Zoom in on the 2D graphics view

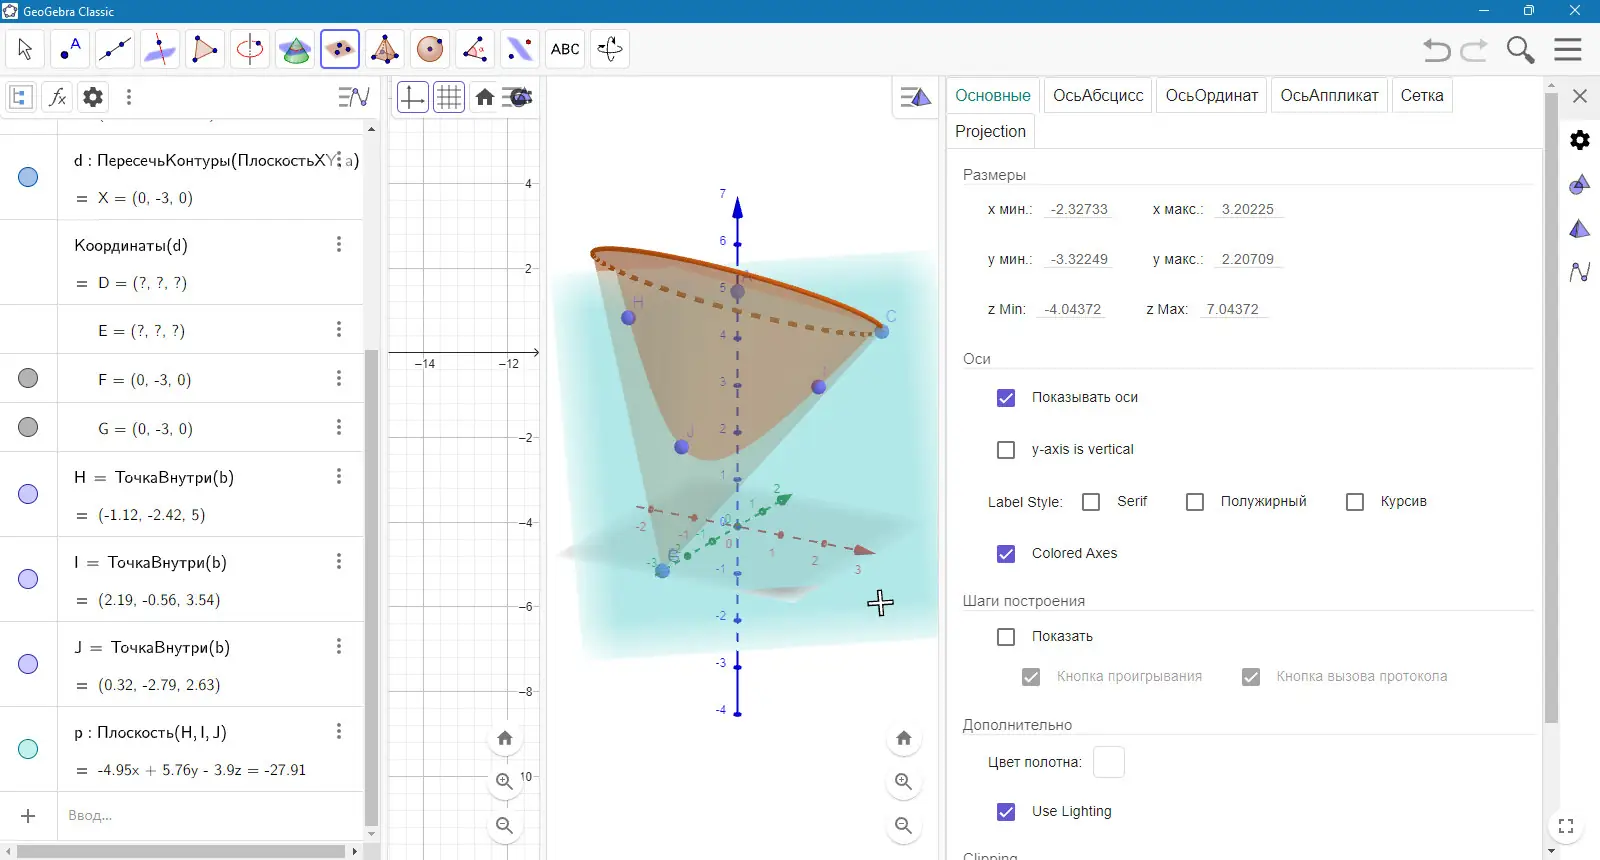[505, 782]
